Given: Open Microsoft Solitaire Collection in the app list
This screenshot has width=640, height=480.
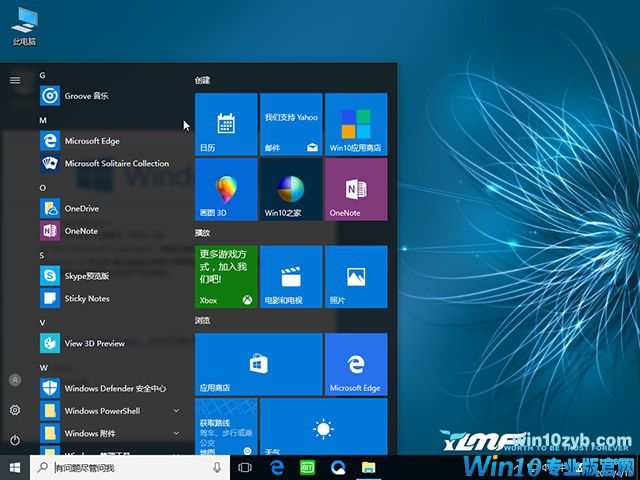Looking at the screenshot, I should pyautogui.click(x=116, y=163).
